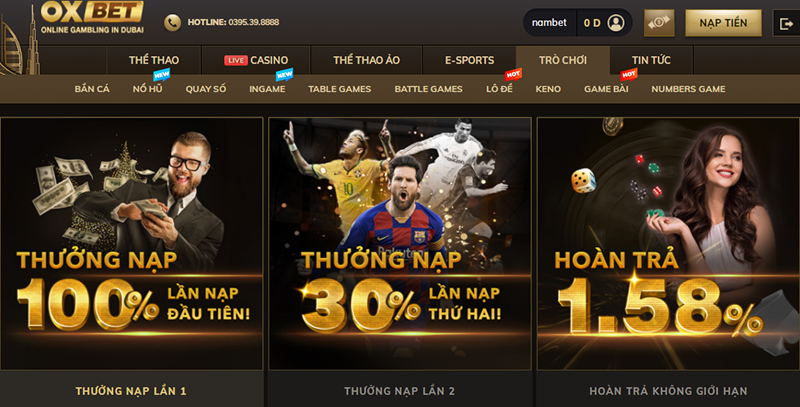Open the Numbers Game category

pos(688,89)
